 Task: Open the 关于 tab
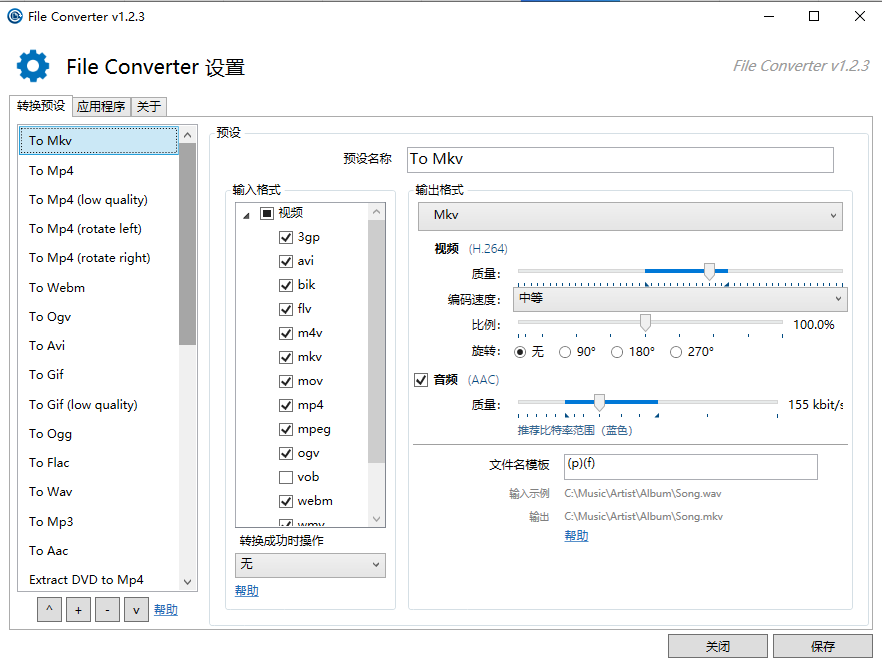[x=149, y=106]
